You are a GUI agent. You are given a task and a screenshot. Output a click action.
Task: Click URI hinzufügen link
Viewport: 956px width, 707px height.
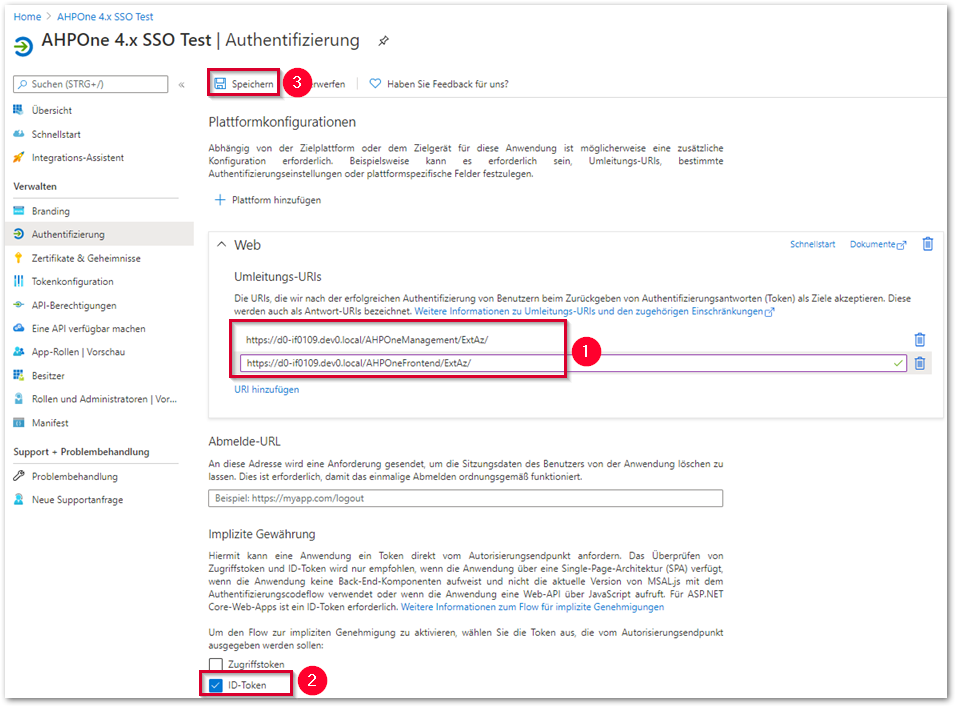coord(266,389)
